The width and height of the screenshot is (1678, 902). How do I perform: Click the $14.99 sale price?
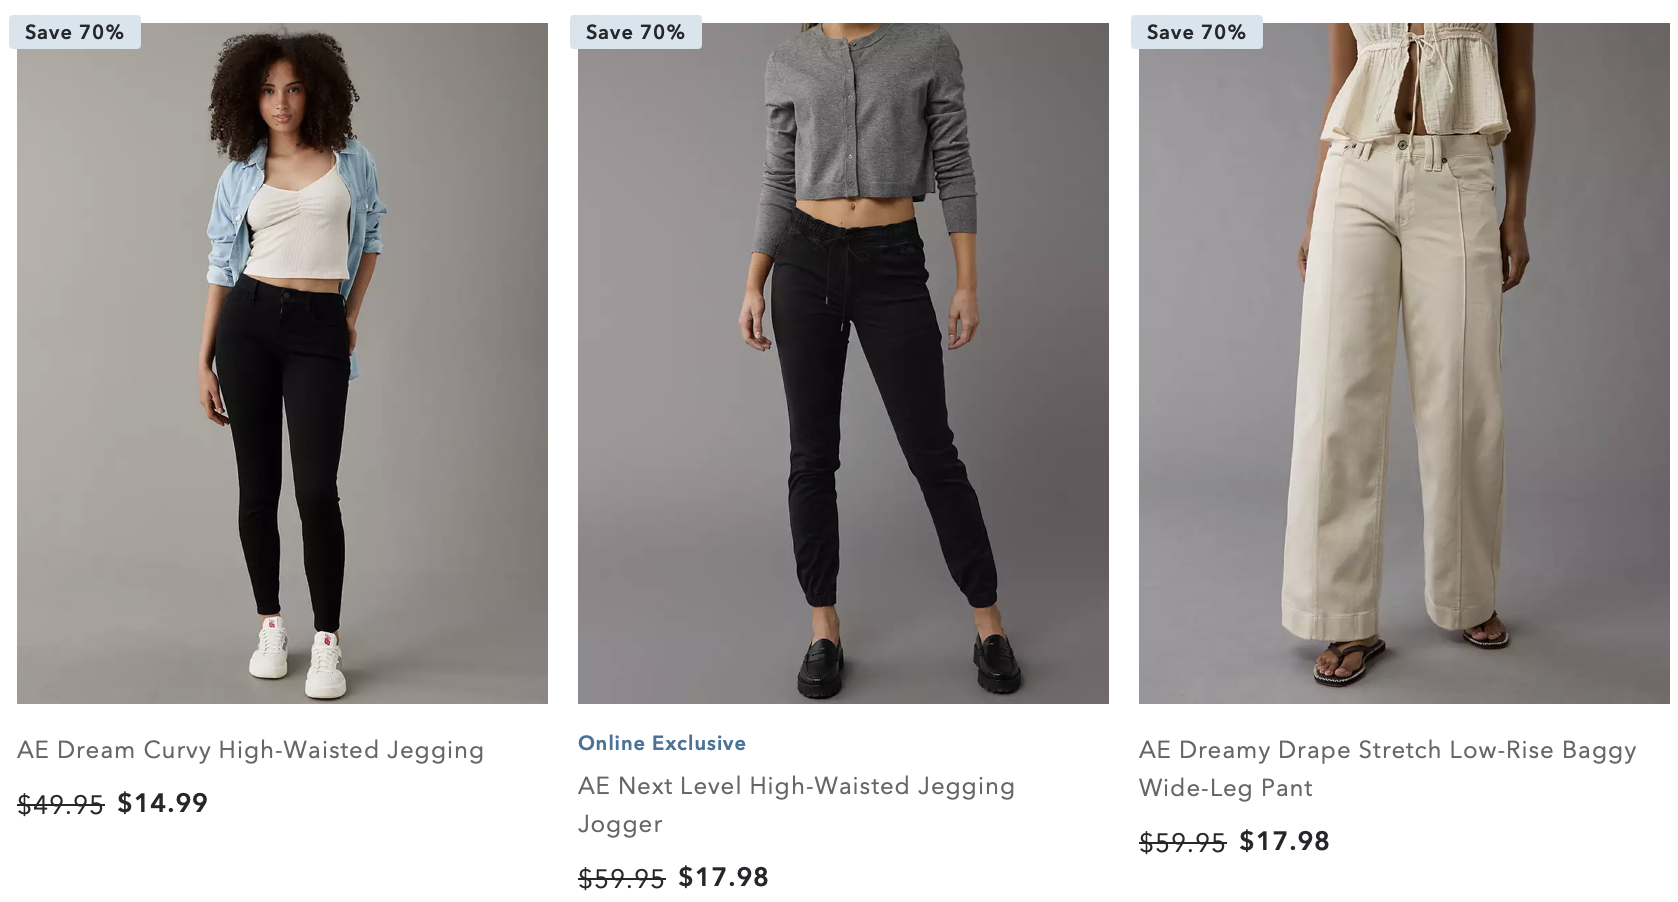(163, 803)
